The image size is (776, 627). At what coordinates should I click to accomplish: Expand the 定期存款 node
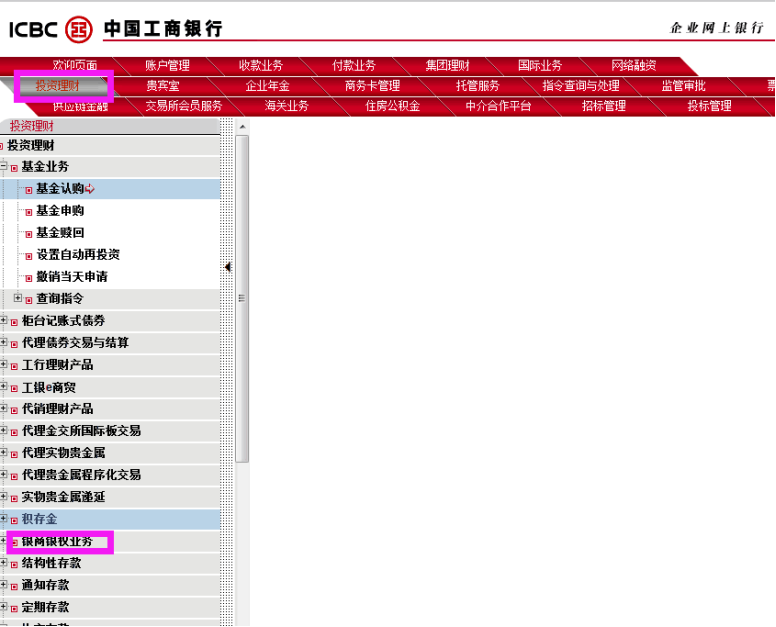[x=4, y=607]
